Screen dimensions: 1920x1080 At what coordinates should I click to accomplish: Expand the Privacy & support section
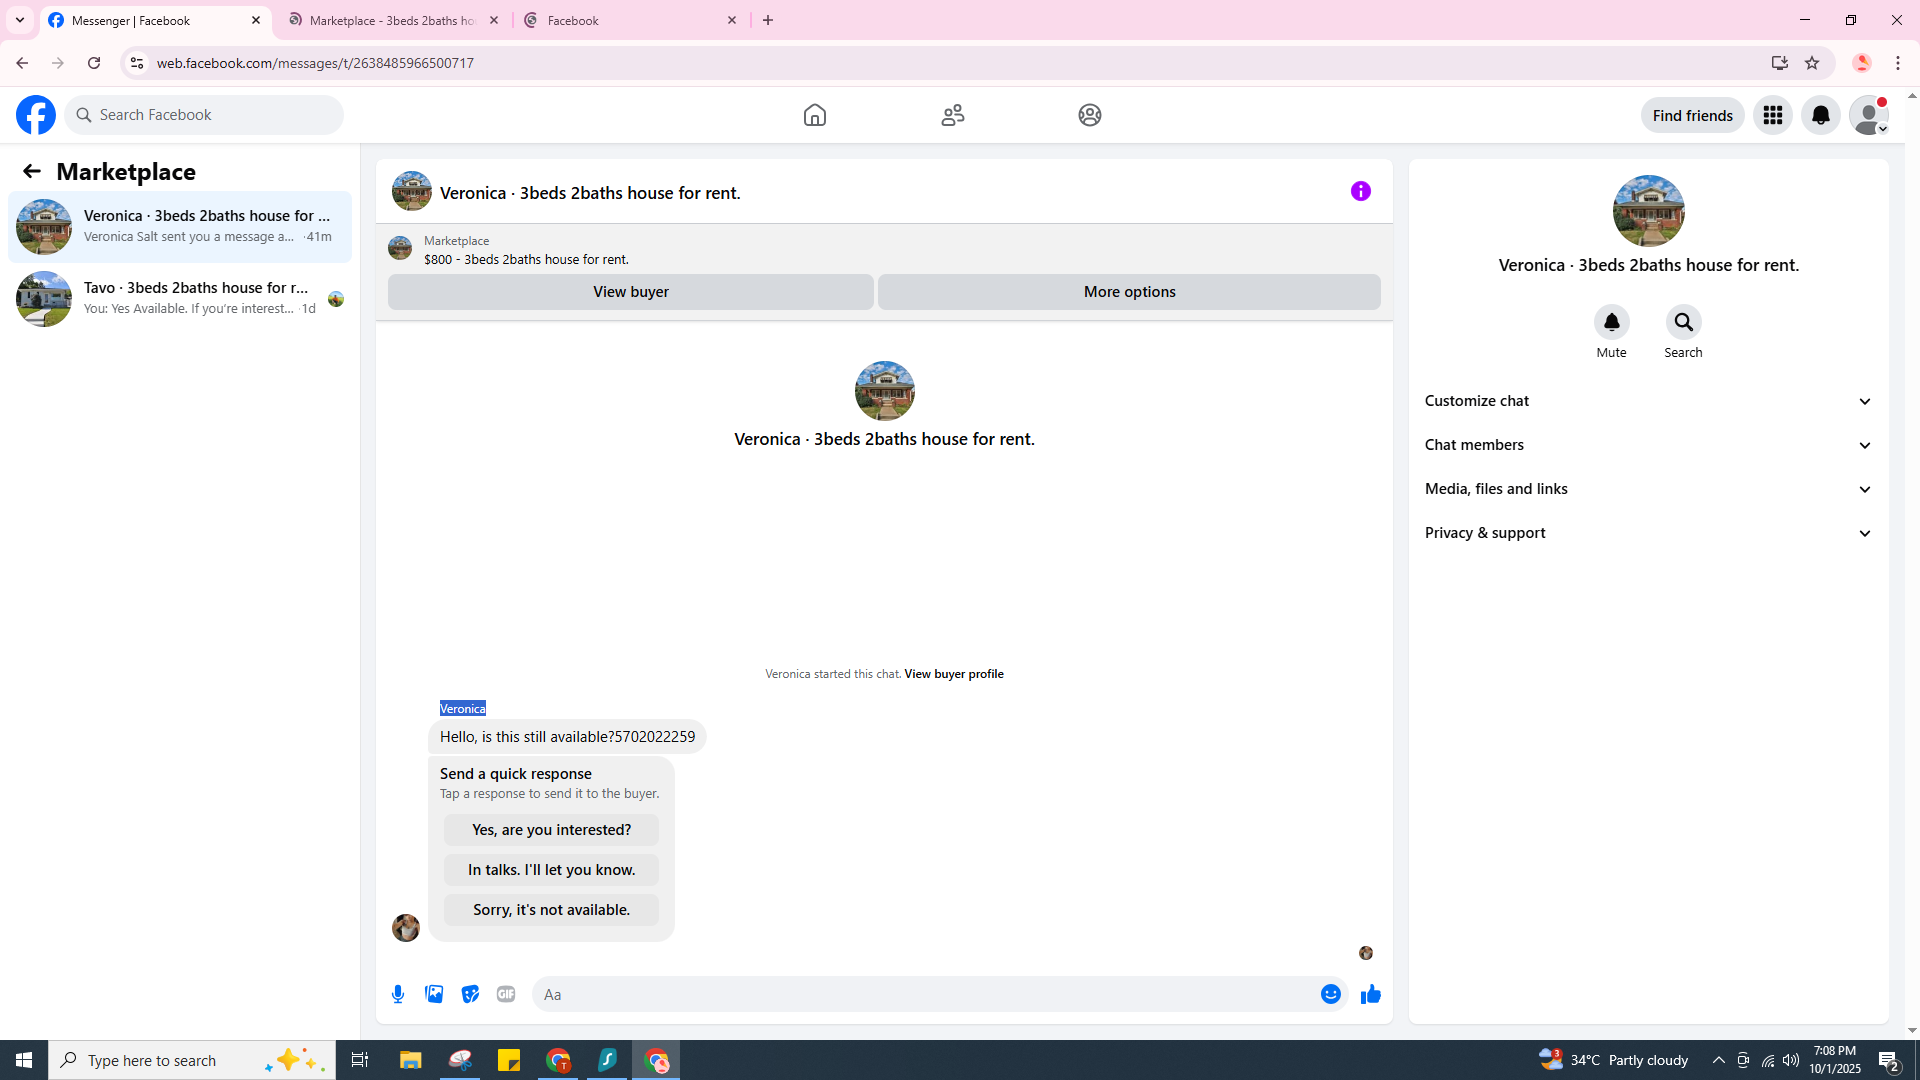tap(1649, 533)
